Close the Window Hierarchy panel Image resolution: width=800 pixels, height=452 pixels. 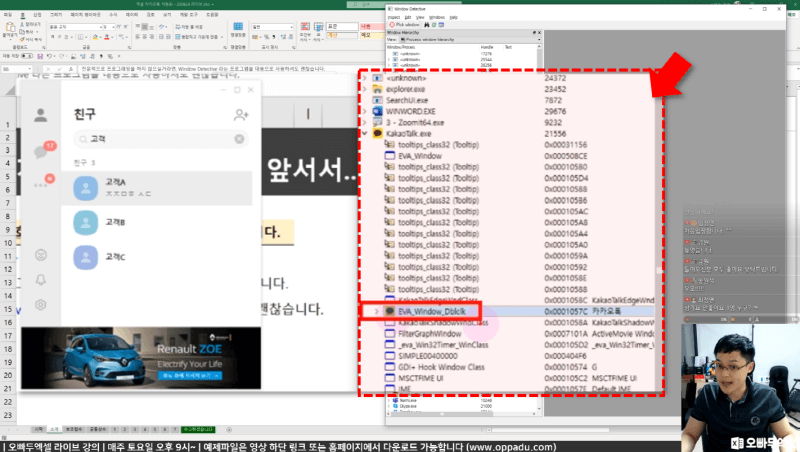coord(539,33)
